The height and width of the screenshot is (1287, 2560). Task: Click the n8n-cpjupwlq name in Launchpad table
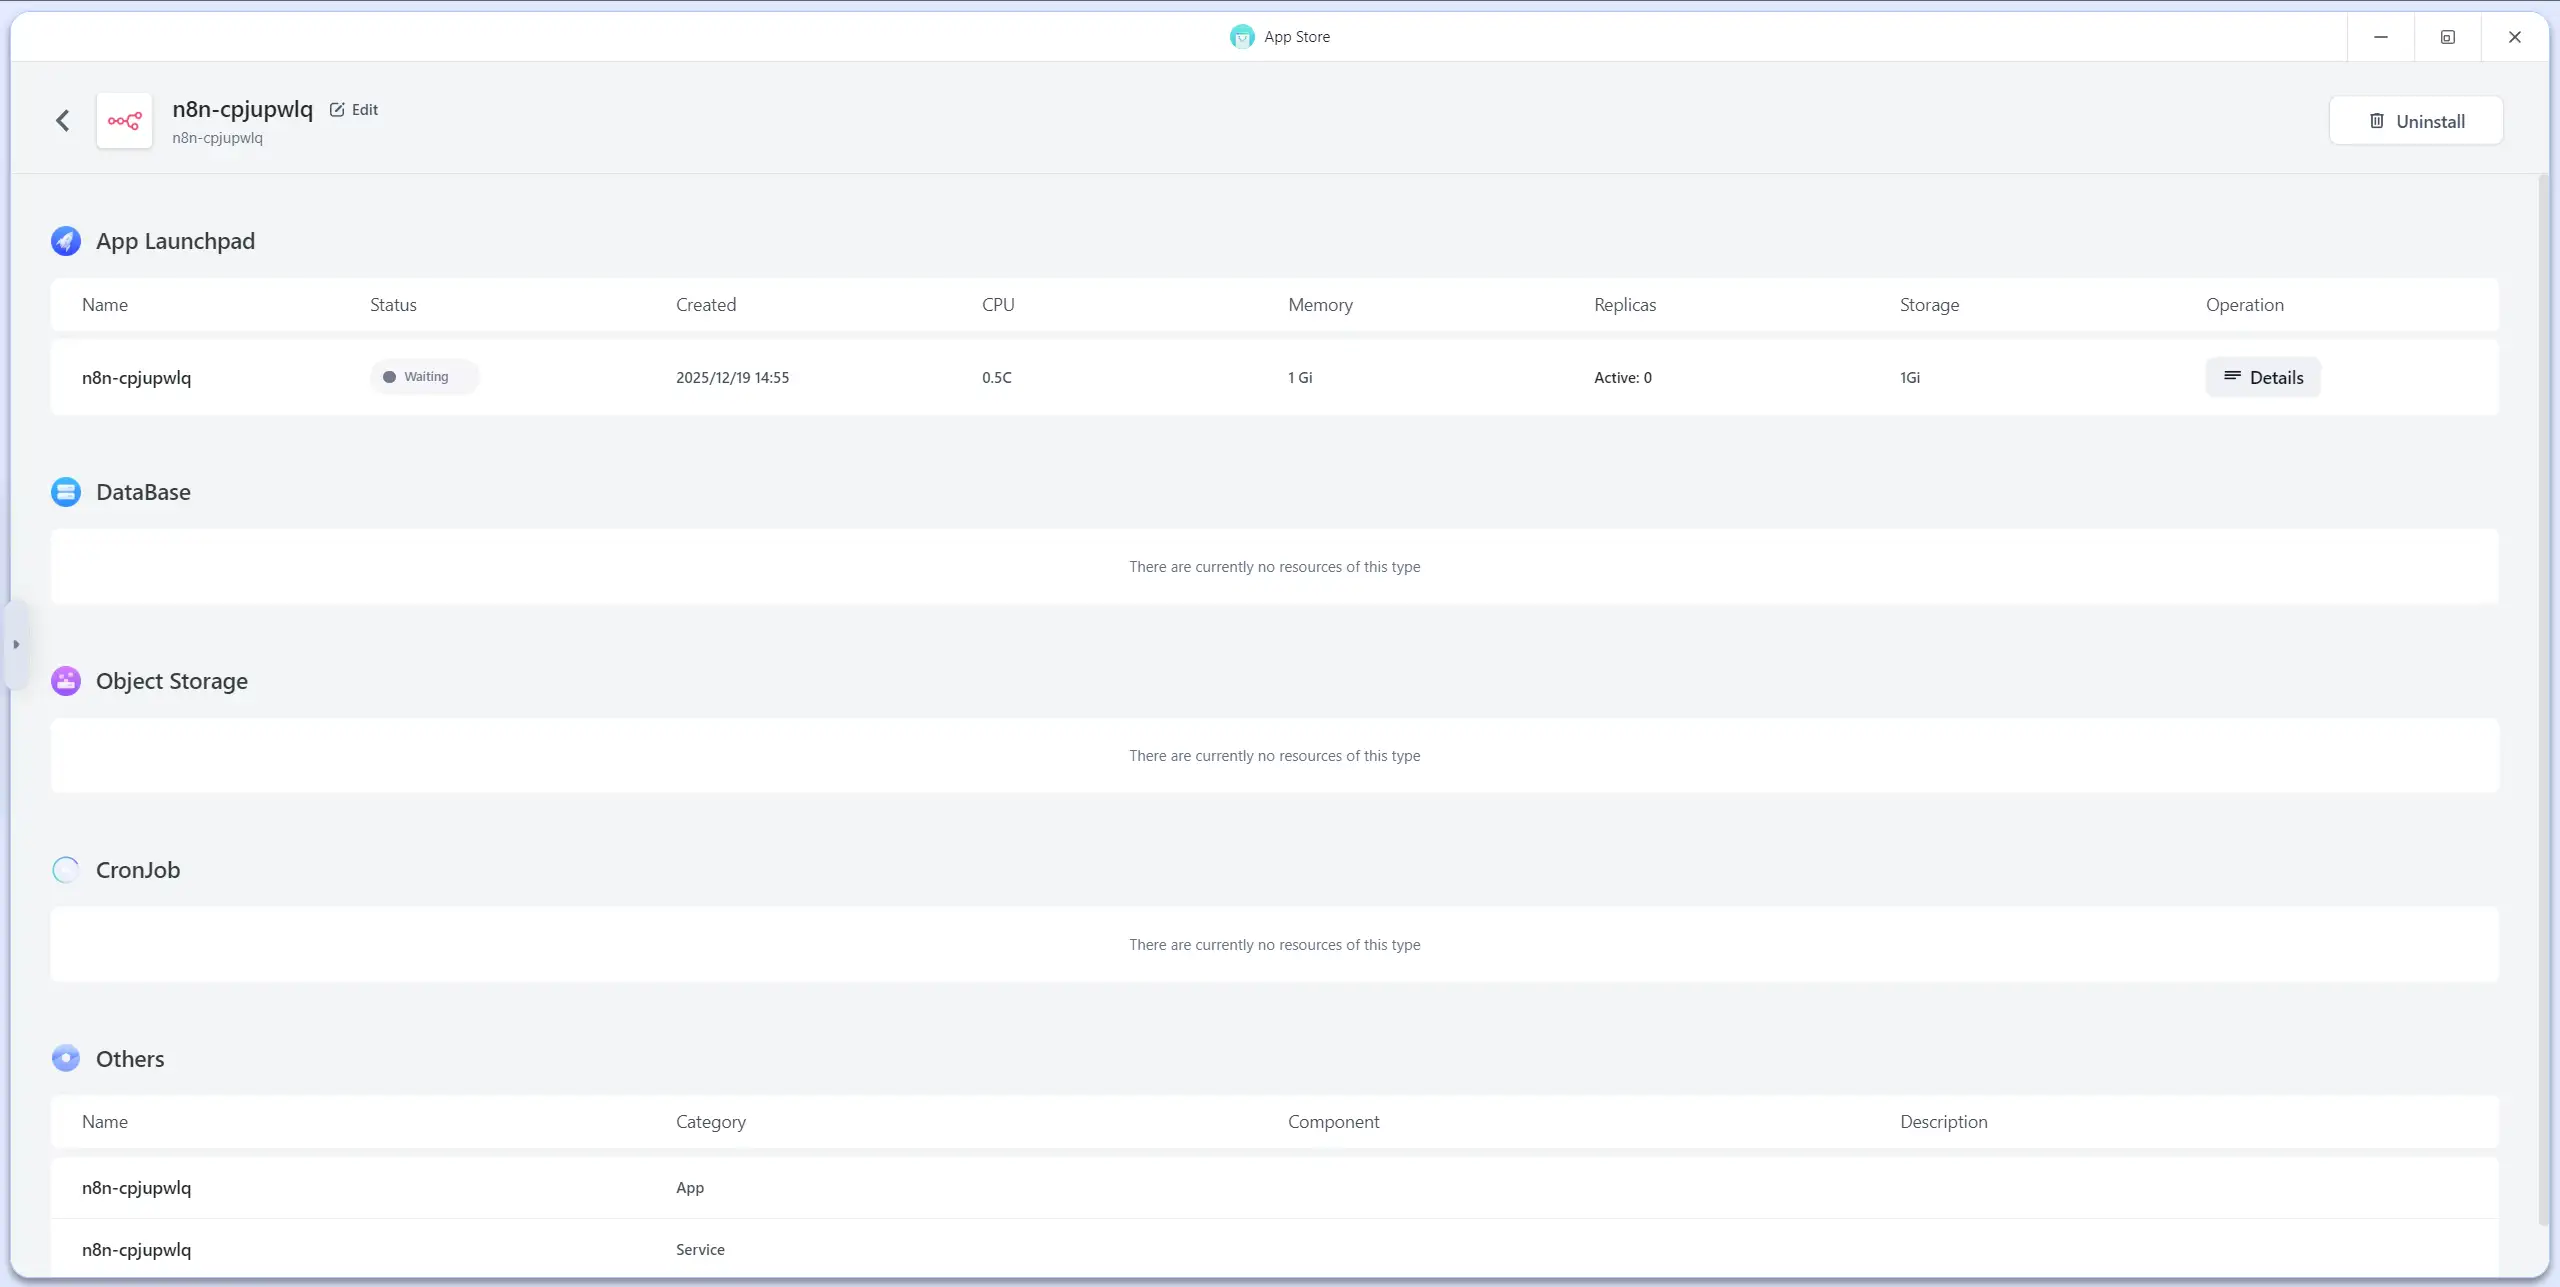click(x=137, y=378)
